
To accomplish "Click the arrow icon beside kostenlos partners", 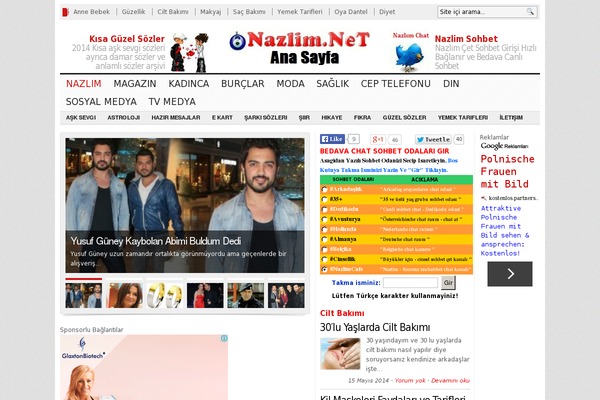I will pyautogui.click(x=484, y=198).
